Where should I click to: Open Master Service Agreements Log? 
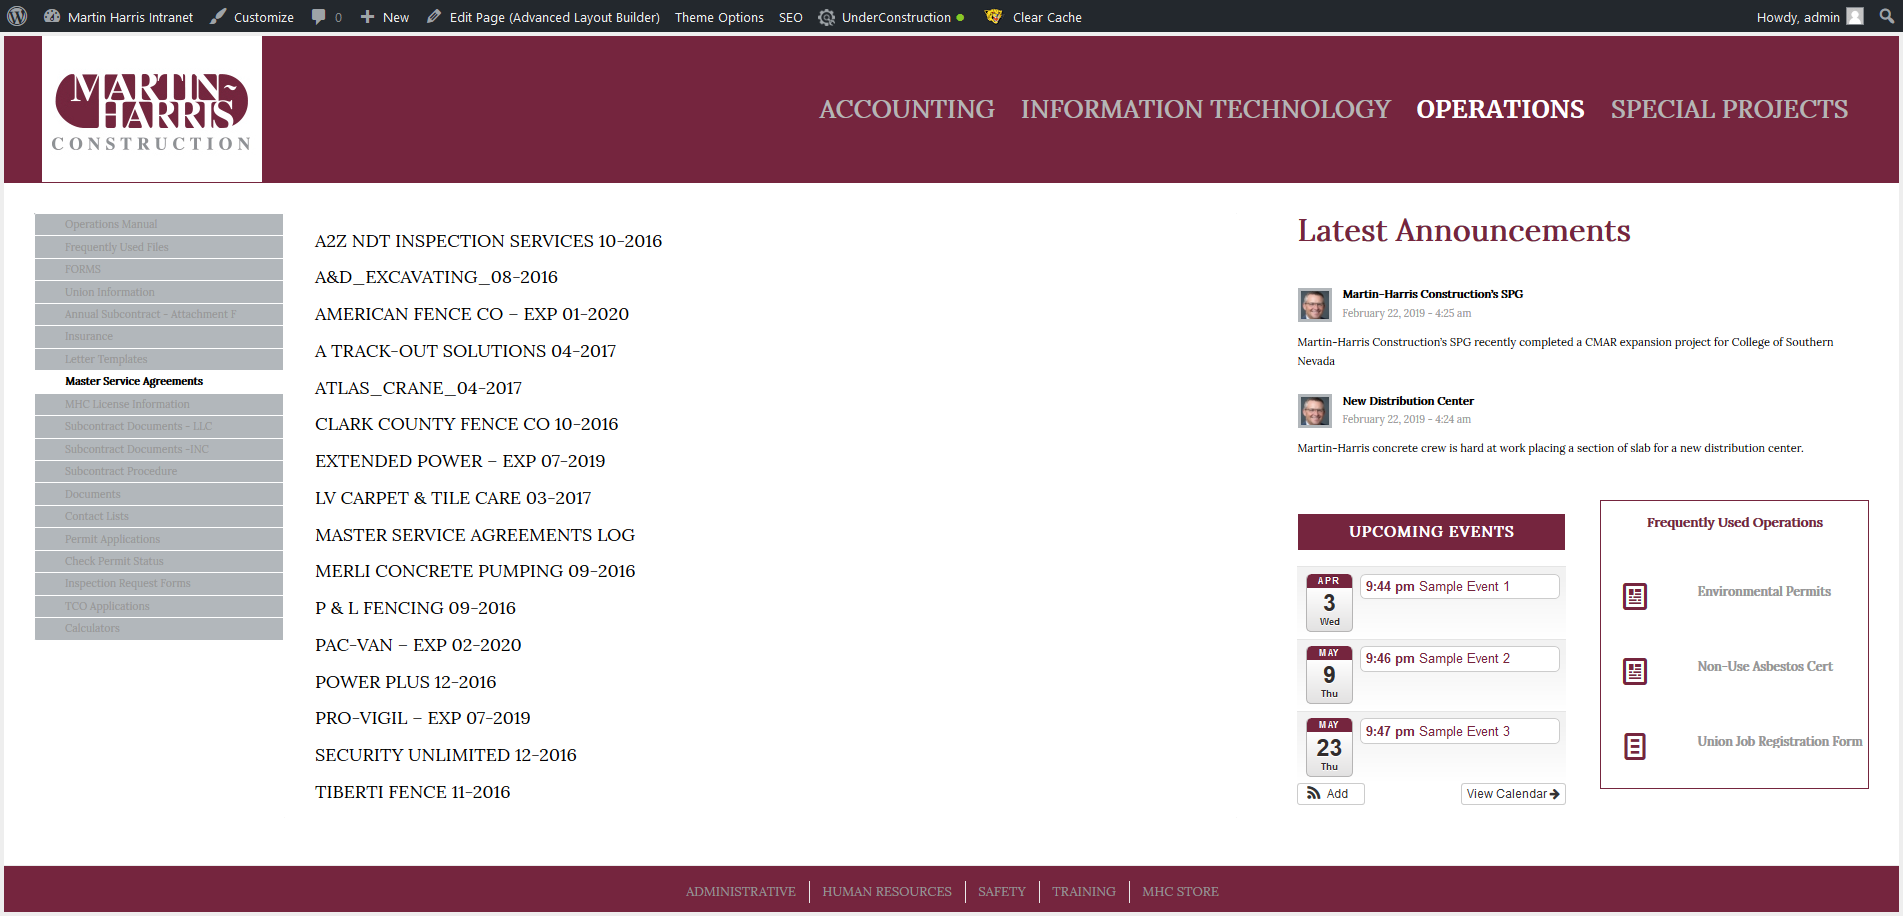click(x=475, y=535)
